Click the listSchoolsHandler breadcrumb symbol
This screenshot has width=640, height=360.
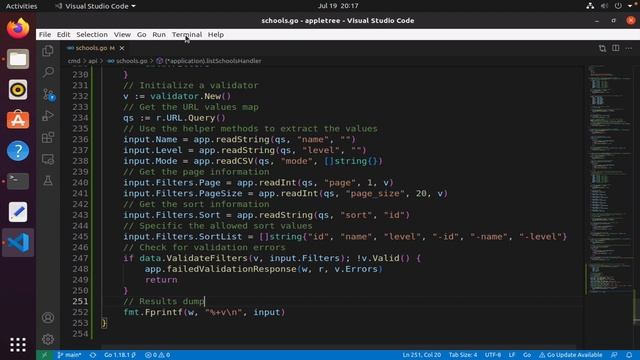(209, 61)
